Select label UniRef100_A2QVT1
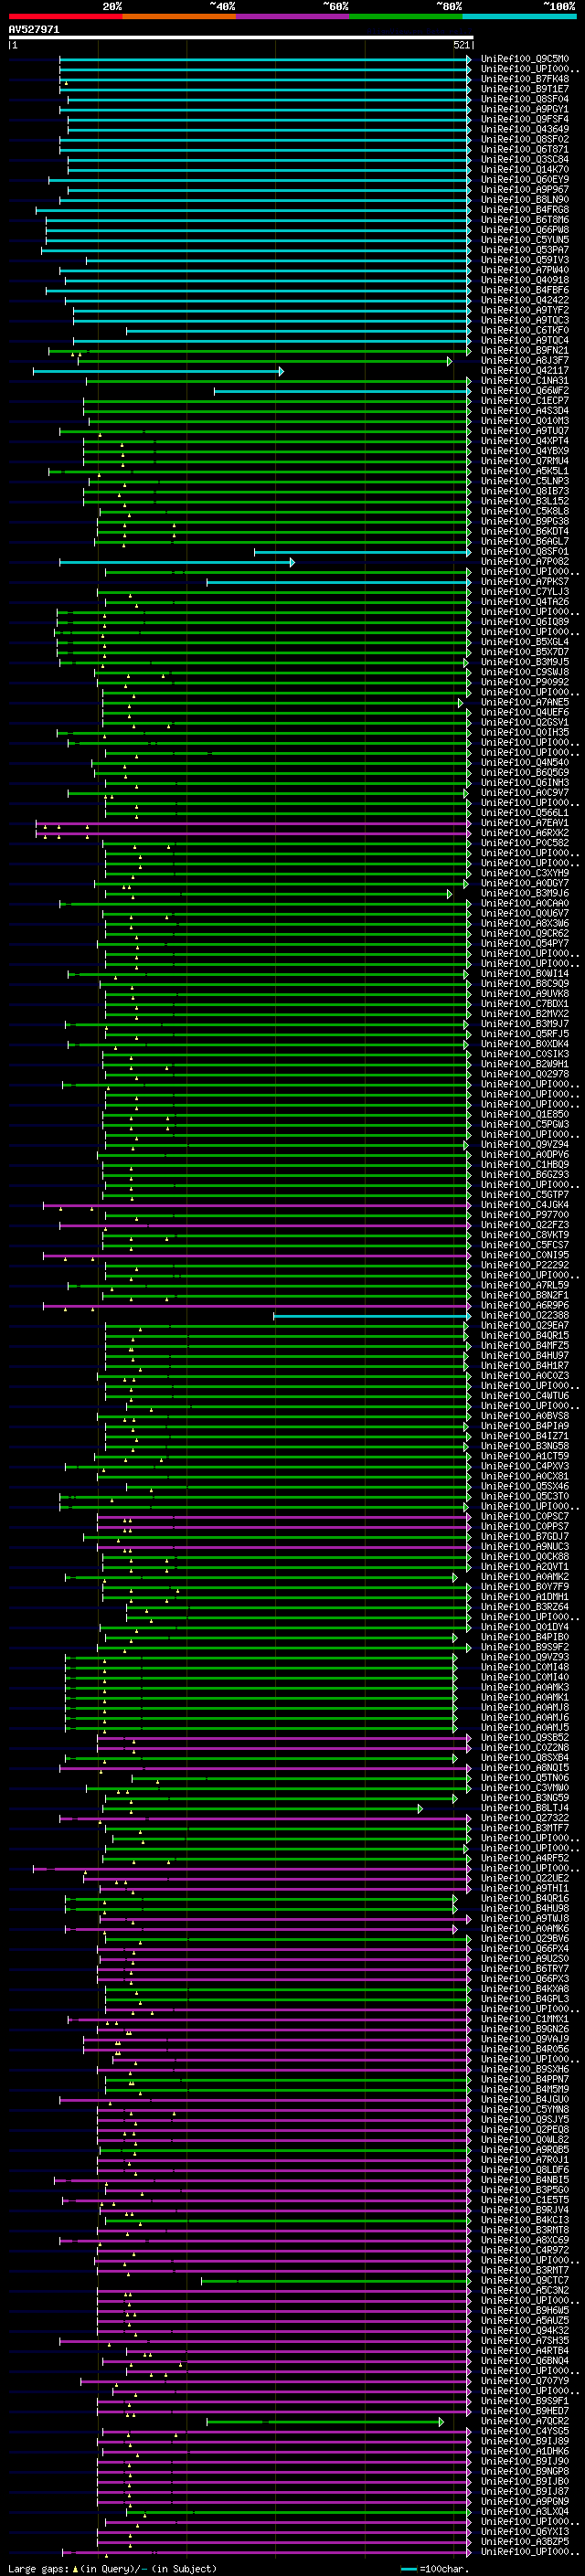 [x=525, y=1567]
